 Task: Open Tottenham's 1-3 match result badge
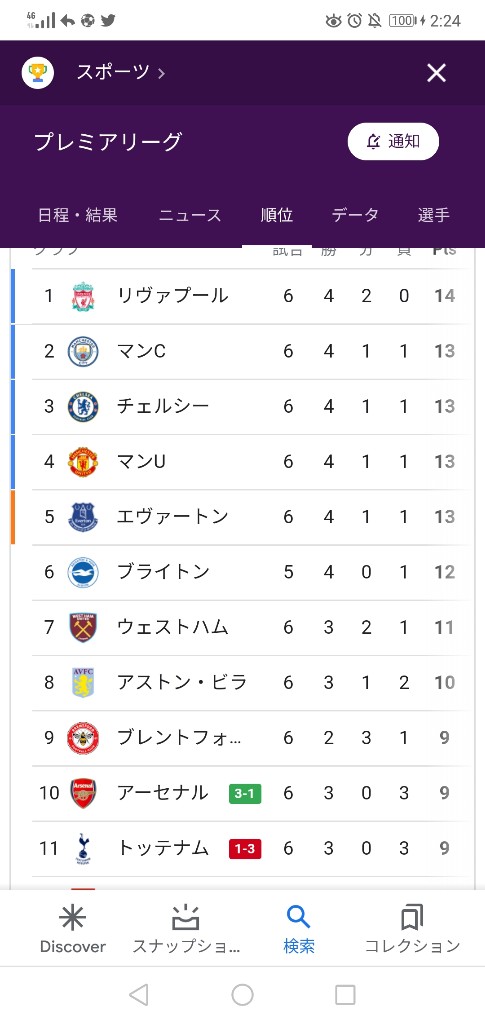click(x=245, y=849)
